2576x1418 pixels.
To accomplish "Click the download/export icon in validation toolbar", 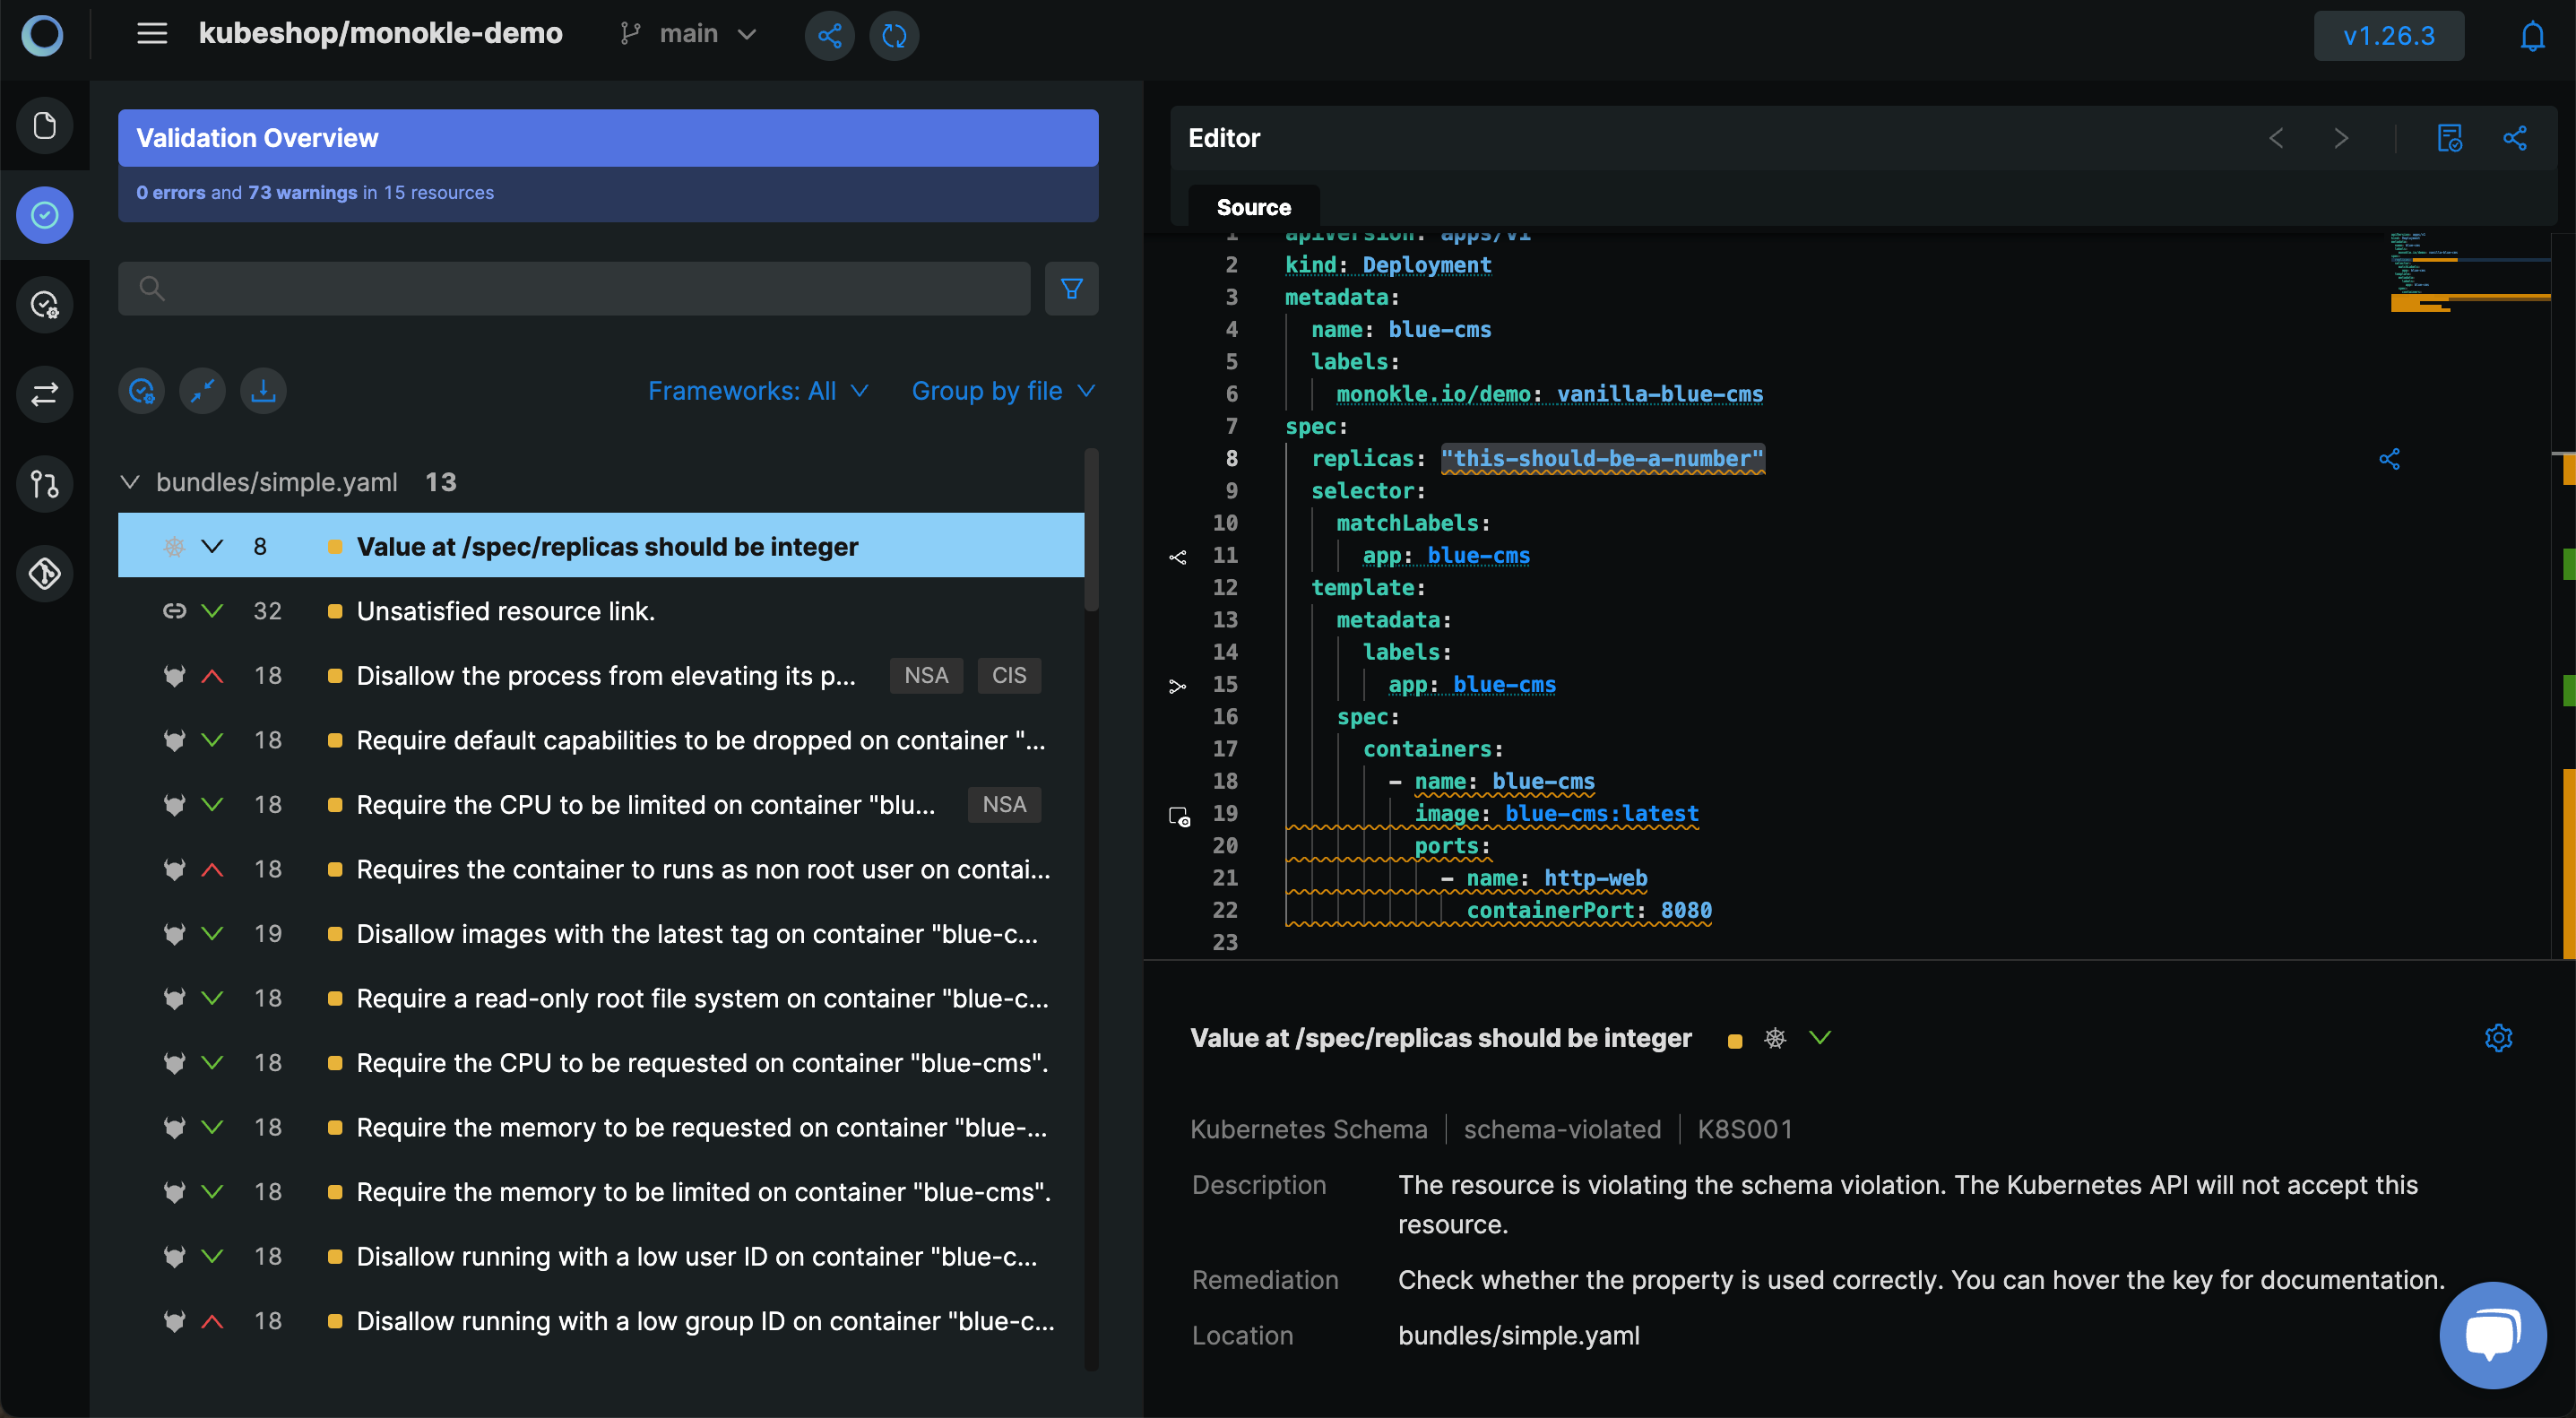I will (264, 389).
